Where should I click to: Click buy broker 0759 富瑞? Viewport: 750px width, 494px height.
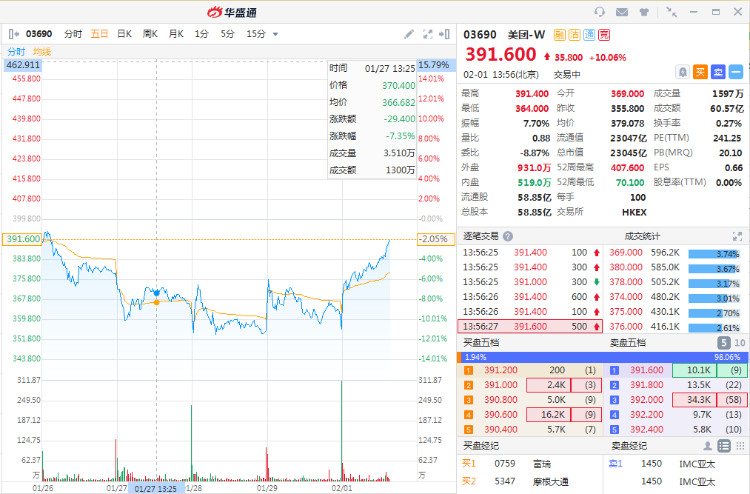coord(529,464)
